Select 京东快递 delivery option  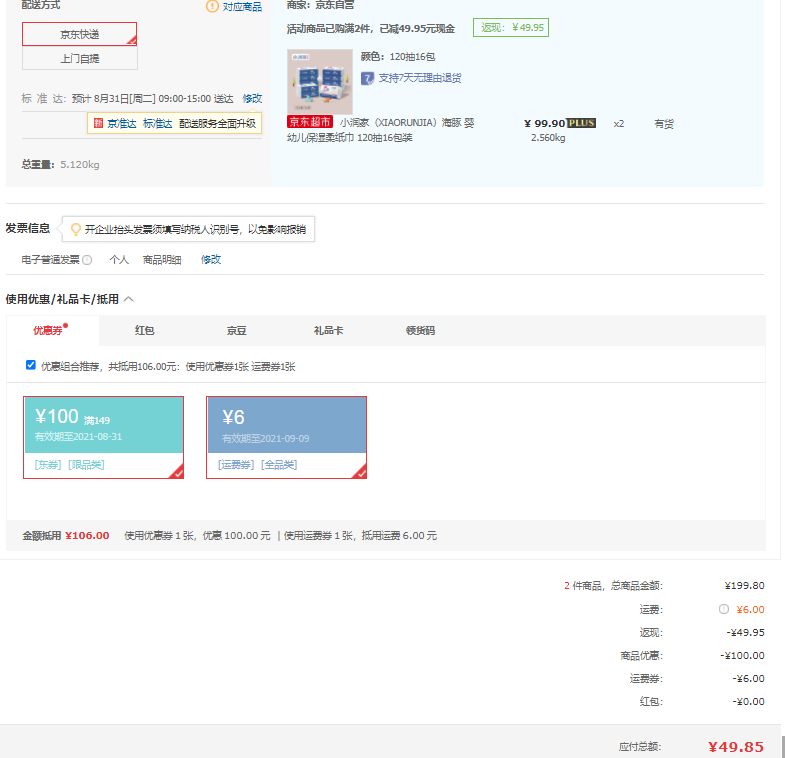pos(79,34)
